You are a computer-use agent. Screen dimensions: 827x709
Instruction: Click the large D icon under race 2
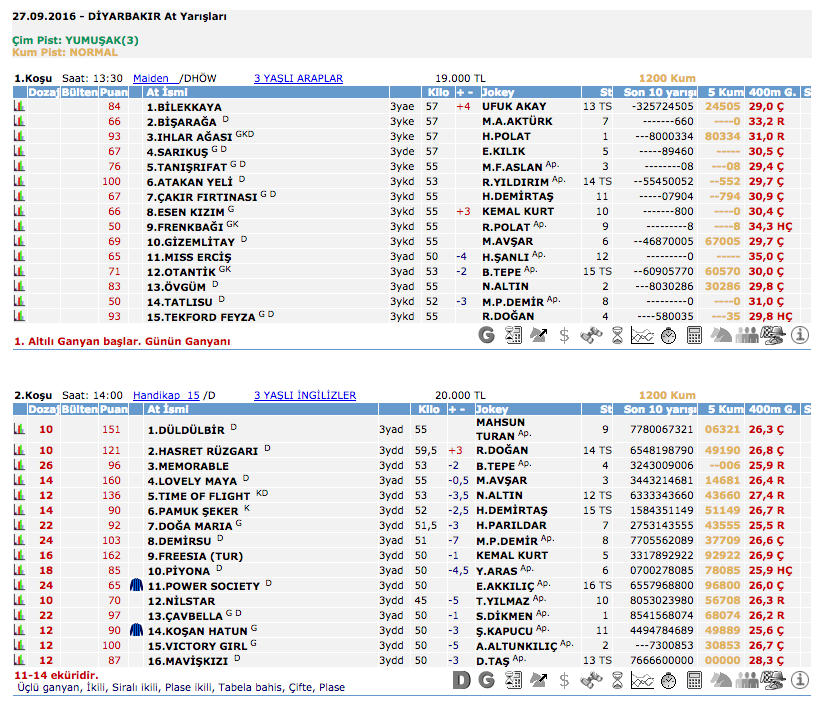point(461,681)
